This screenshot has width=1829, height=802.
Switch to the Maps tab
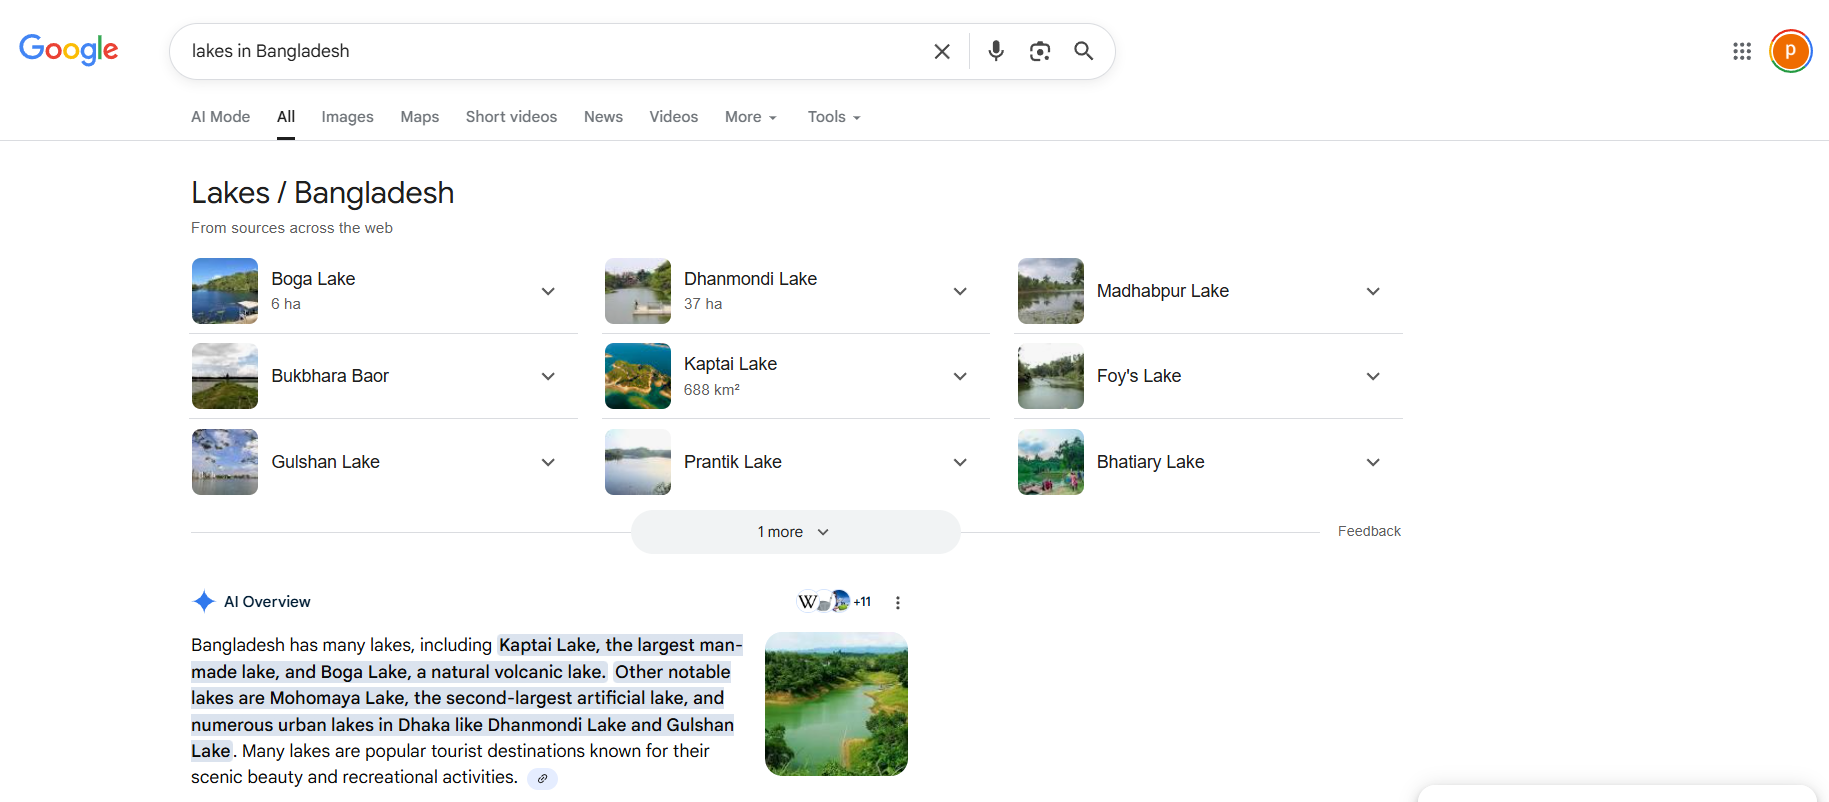[x=420, y=117]
